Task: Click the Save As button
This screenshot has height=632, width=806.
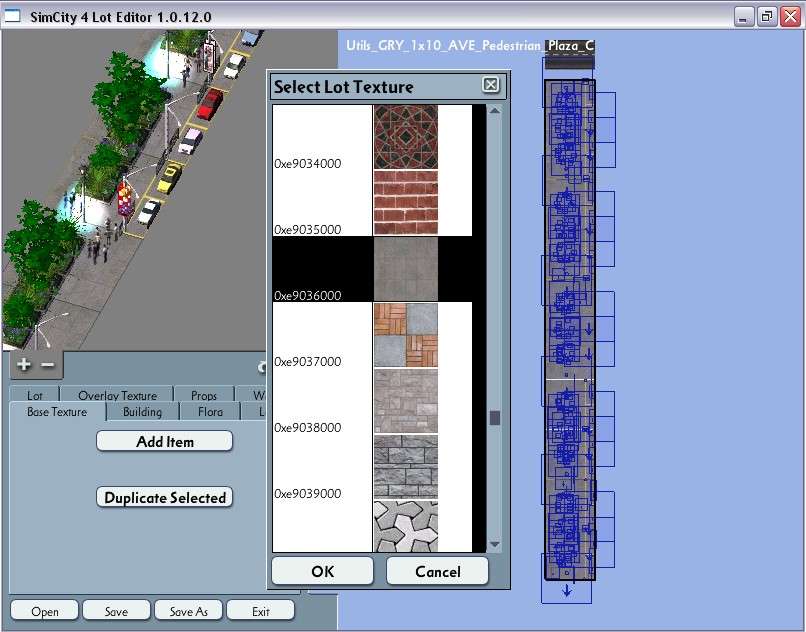Action: coord(188,611)
